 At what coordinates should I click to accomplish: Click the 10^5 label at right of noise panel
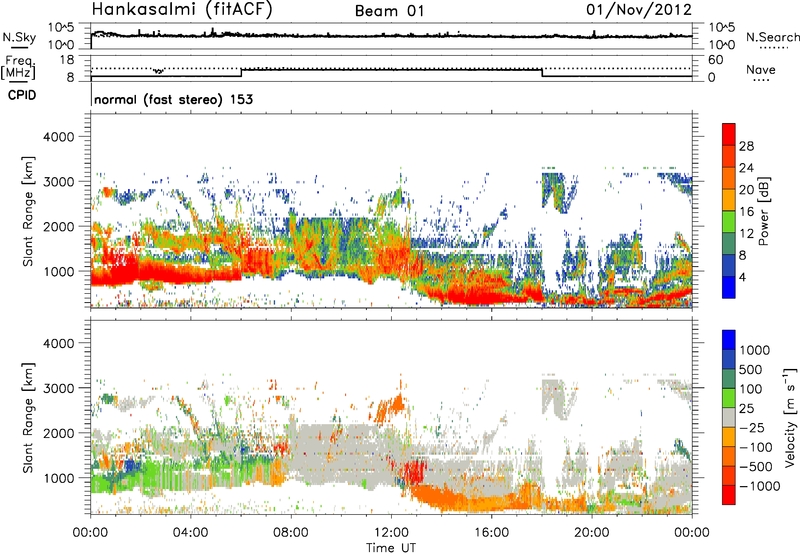721,28
